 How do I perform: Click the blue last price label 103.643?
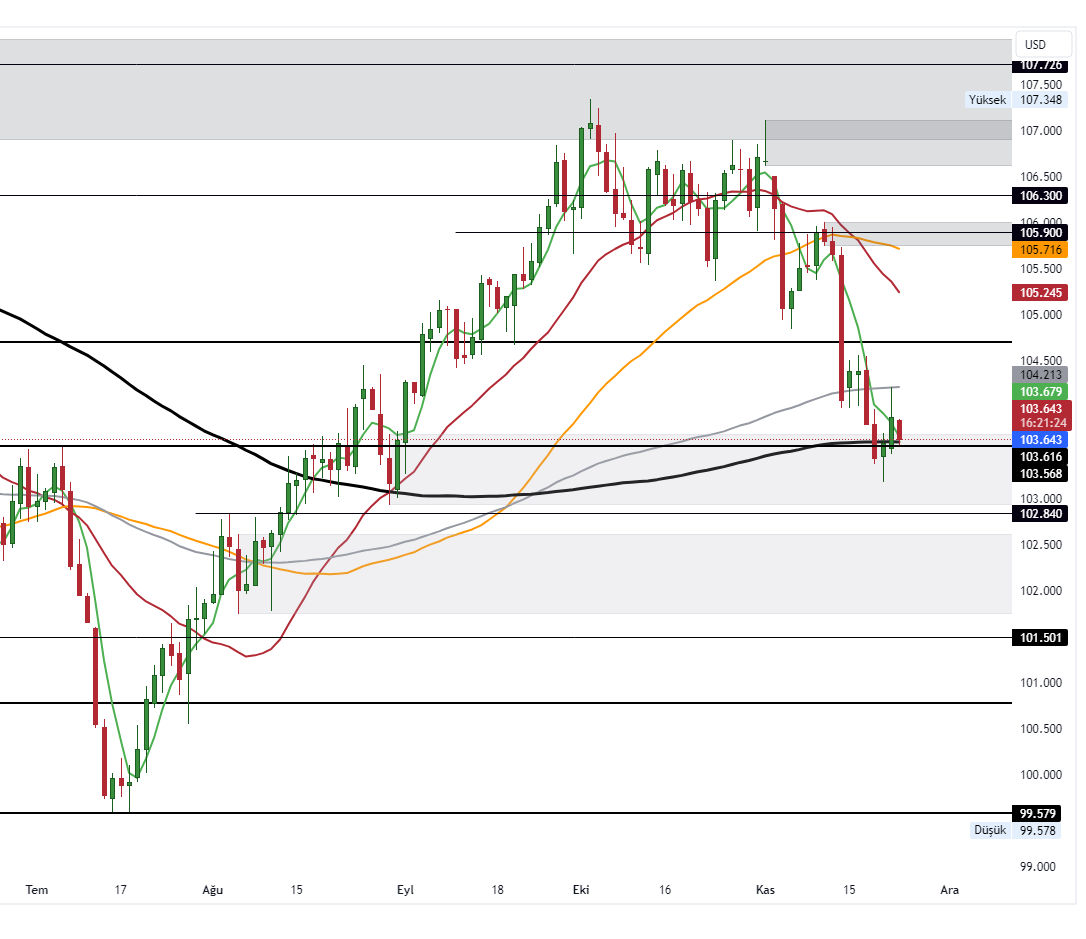(1040, 440)
